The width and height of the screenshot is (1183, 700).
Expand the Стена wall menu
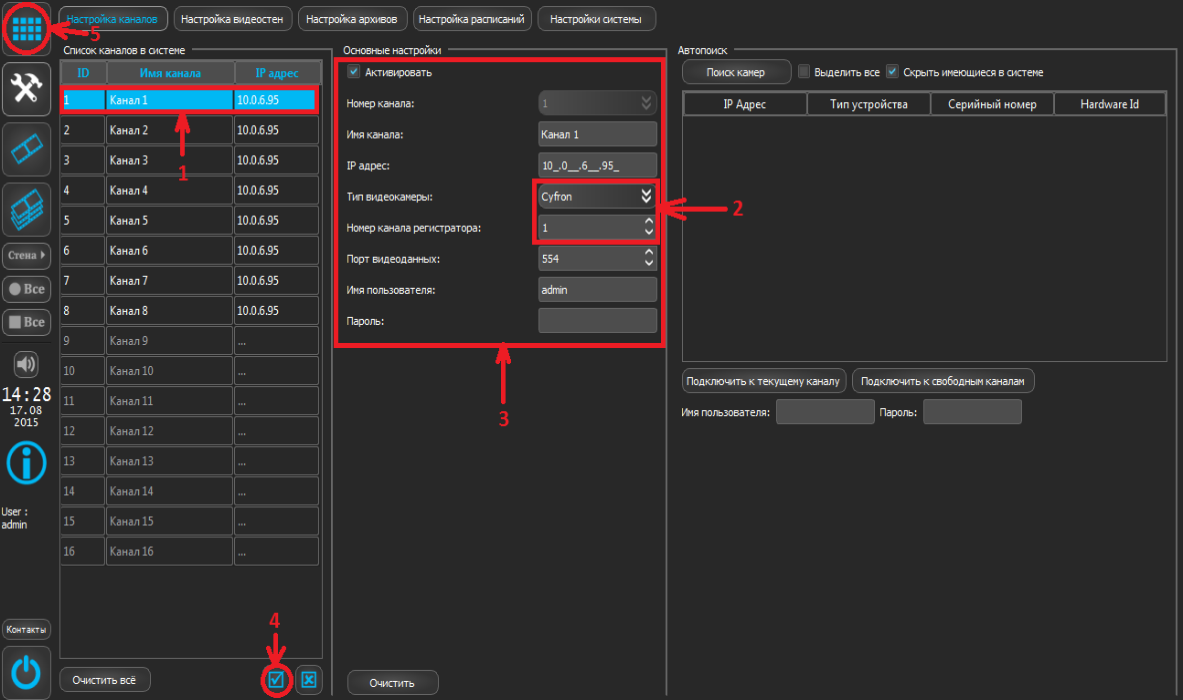point(27,256)
